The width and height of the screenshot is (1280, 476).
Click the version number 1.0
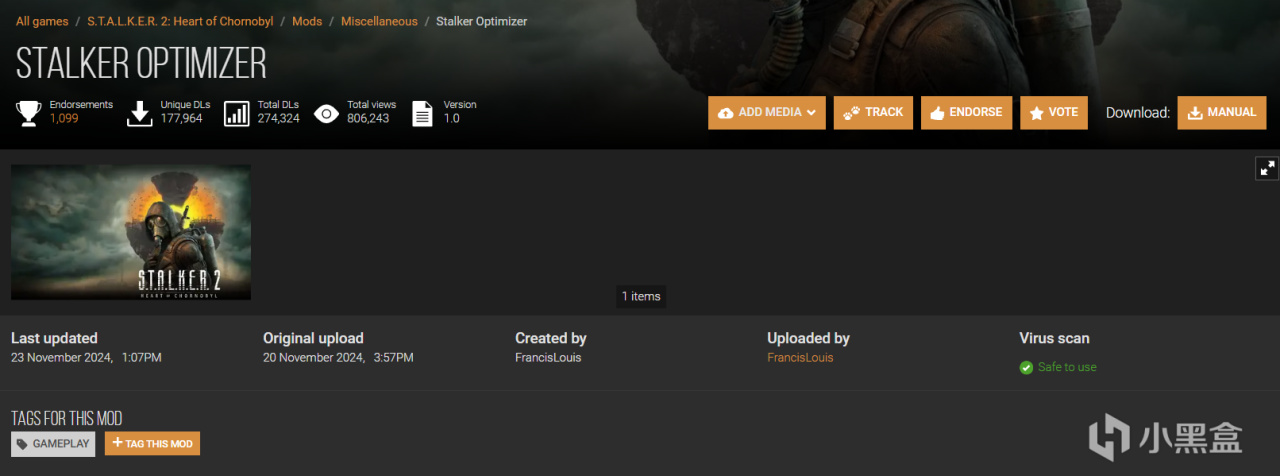452,119
